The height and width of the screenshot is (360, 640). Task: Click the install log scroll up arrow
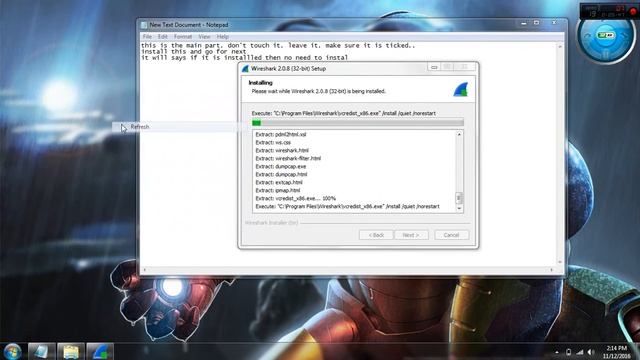click(x=459, y=134)
